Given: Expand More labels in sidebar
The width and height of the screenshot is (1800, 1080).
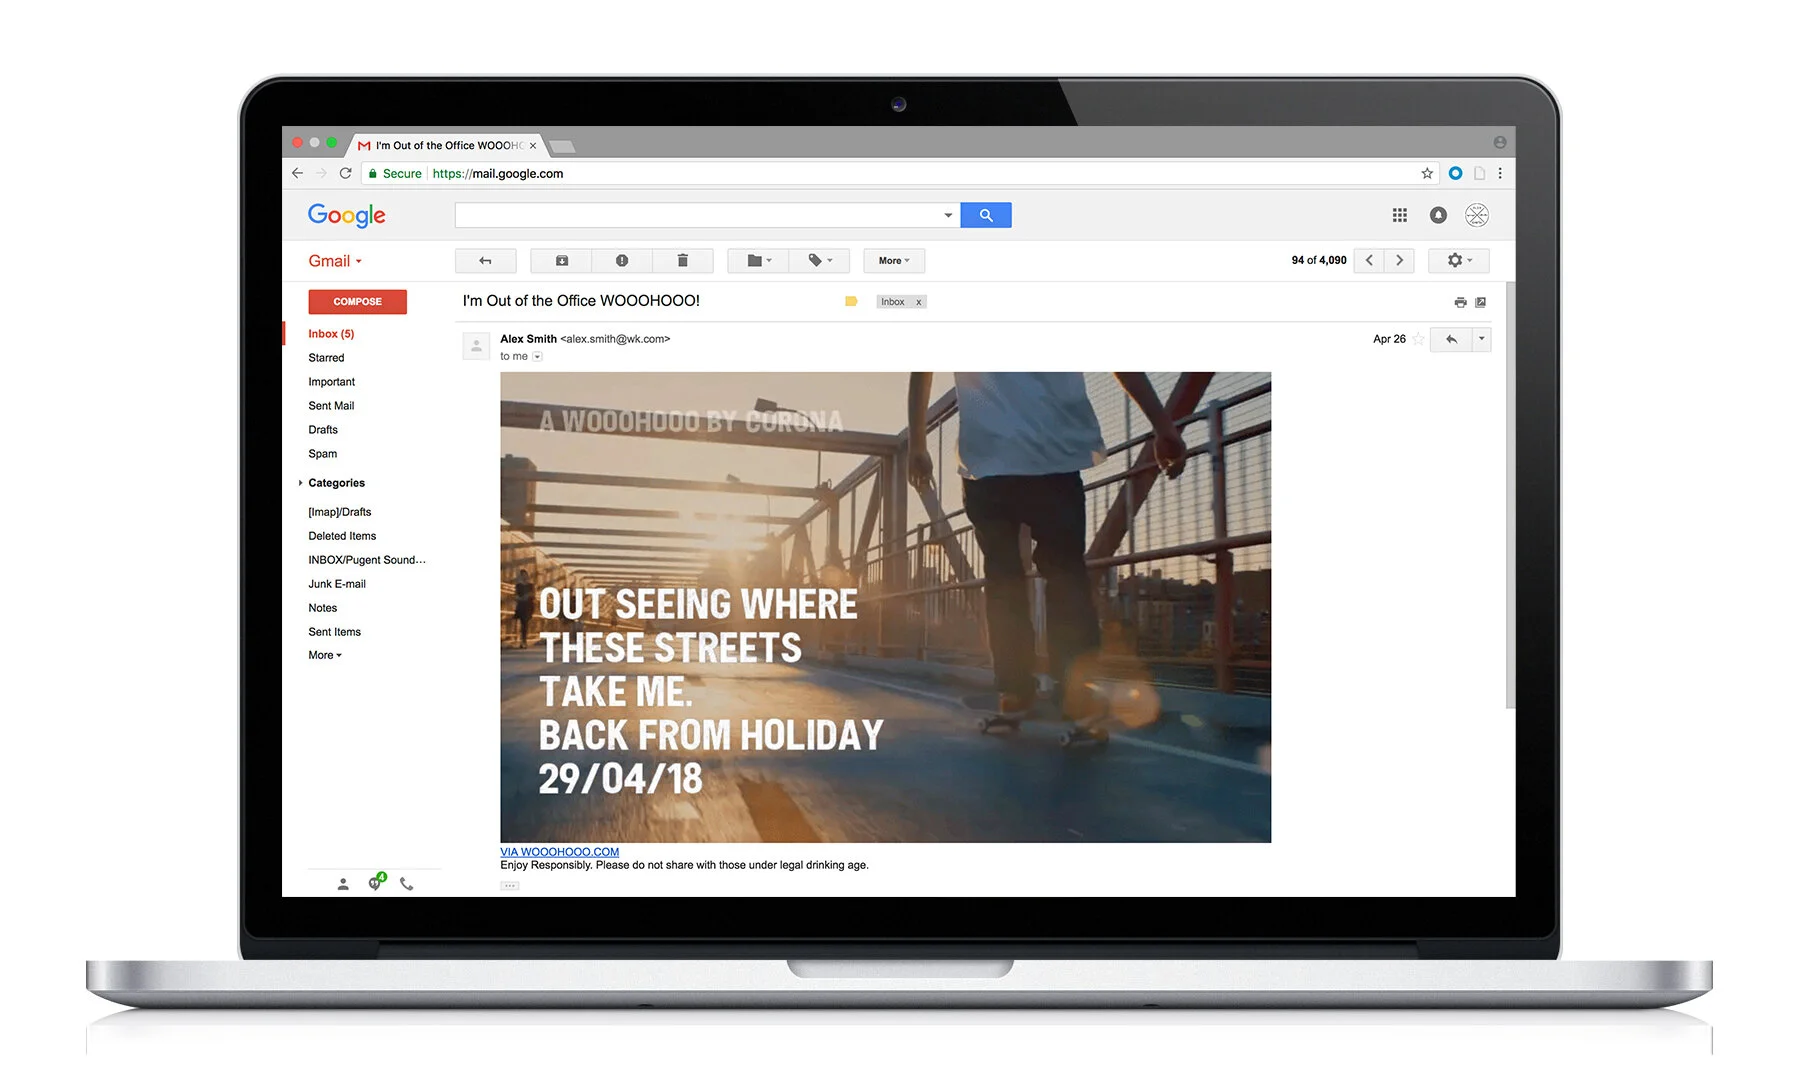Looking at the screenshot, I should (x=325, y=656).
